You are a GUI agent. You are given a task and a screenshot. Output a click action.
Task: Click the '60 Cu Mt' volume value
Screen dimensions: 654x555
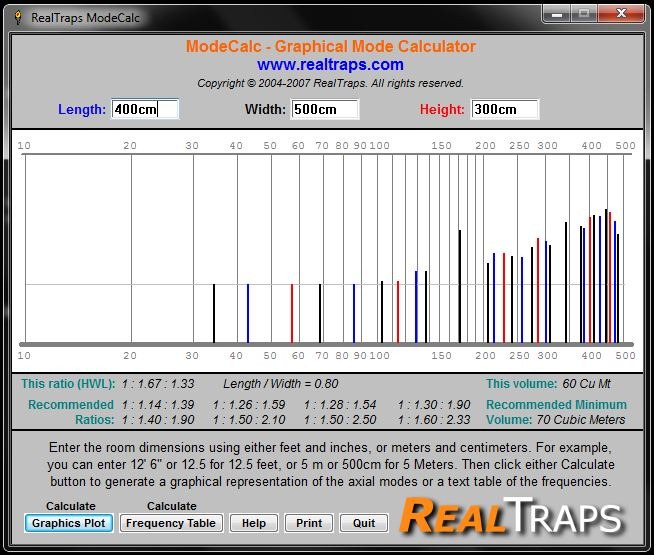click(586, 384)
